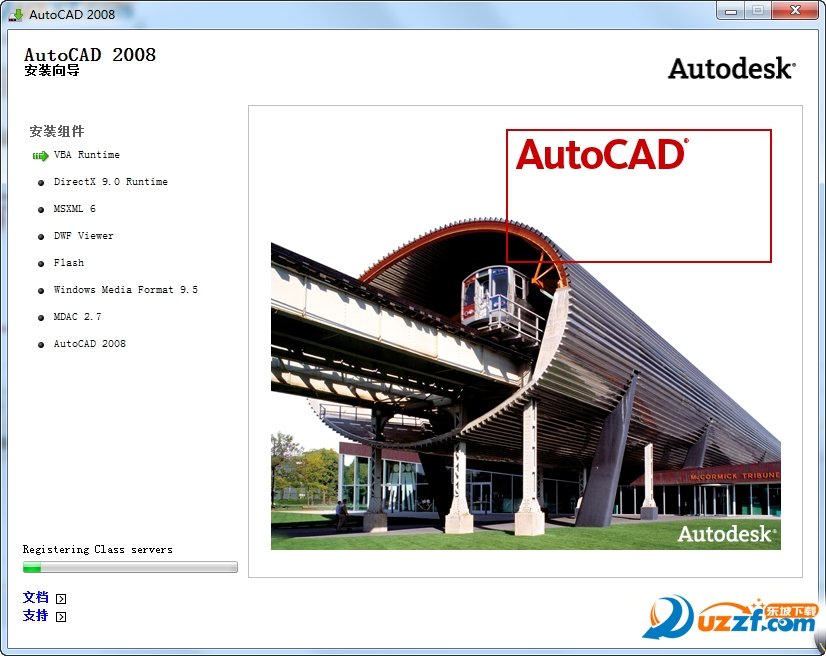The image size is (826, 656).
Task: Click the arrow icon next to 支持
Action: point(61,617)
